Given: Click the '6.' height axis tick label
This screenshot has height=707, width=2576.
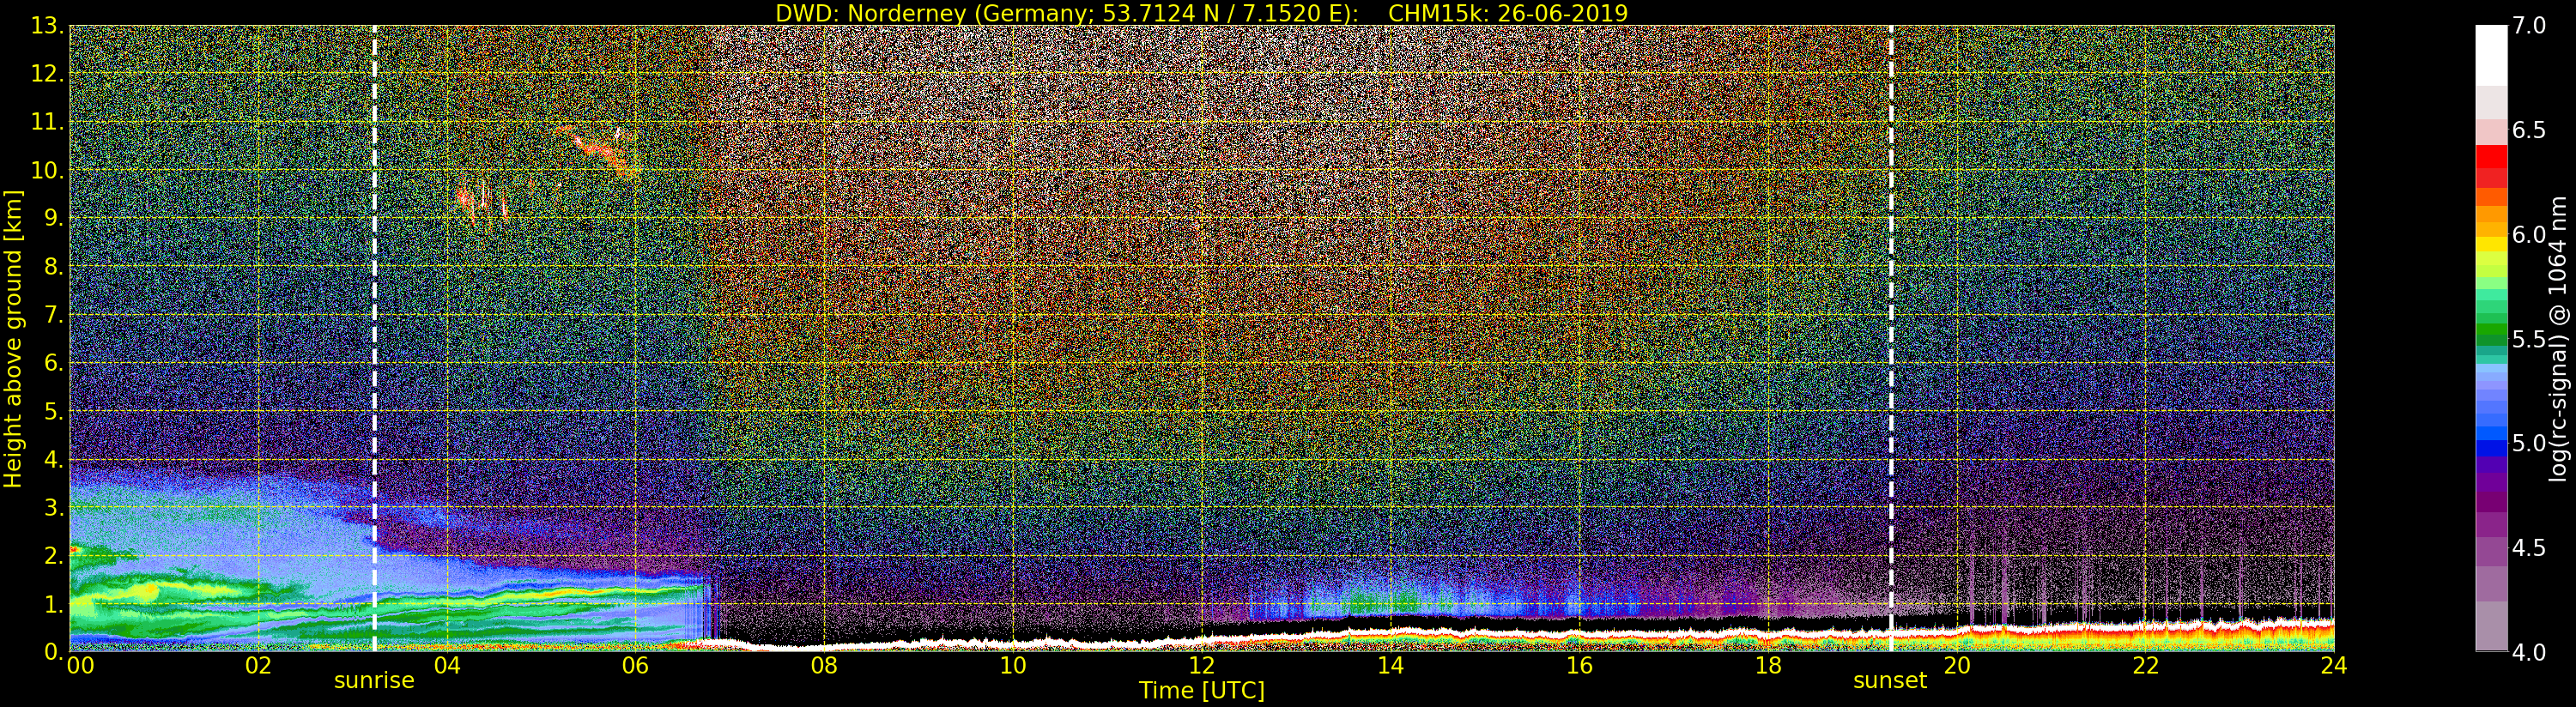Looking at the screenshot, I should (54, 363).
